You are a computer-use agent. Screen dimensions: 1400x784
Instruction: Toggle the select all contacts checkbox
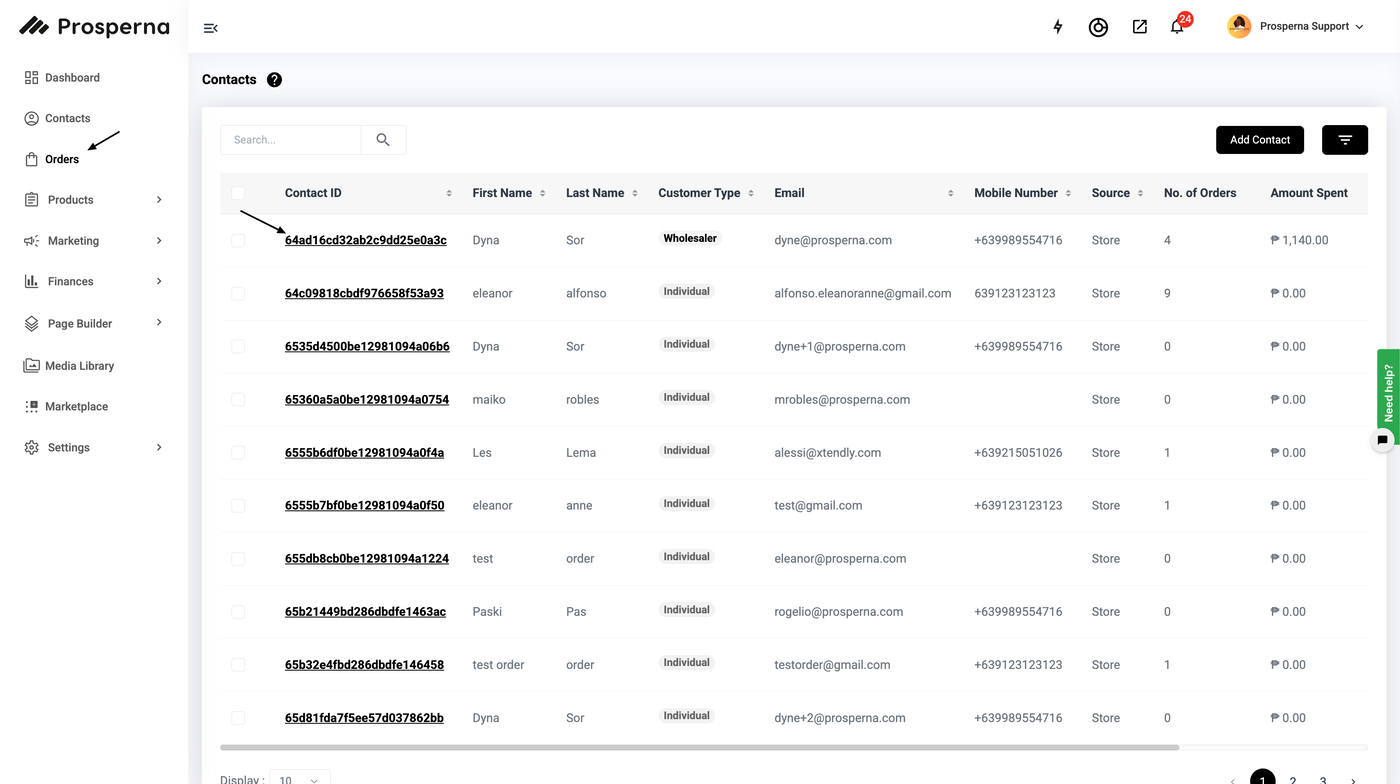coord(238,193)
